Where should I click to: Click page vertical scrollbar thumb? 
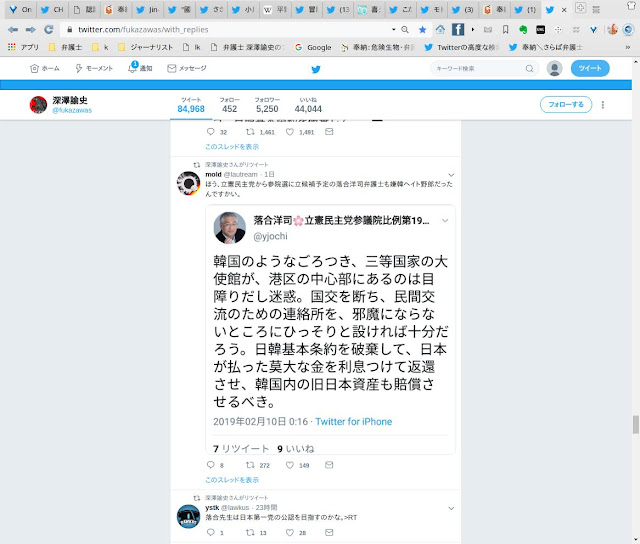(x=636, y=424)
